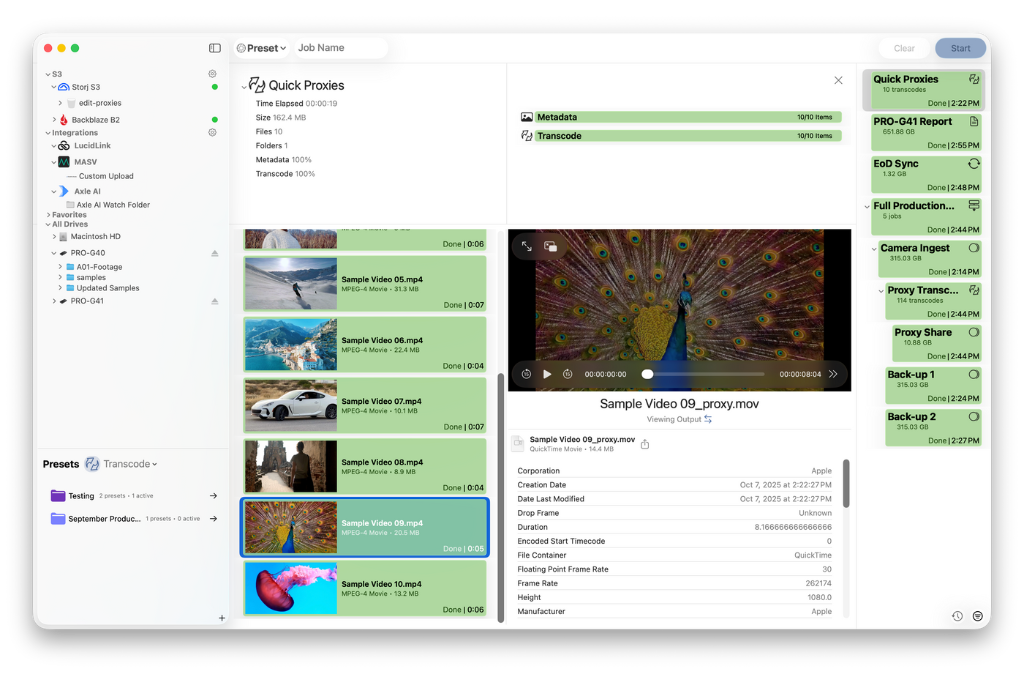Play the peacock video preview
The height and width of the screenshot is (683, 1024).
click(547, 374)
